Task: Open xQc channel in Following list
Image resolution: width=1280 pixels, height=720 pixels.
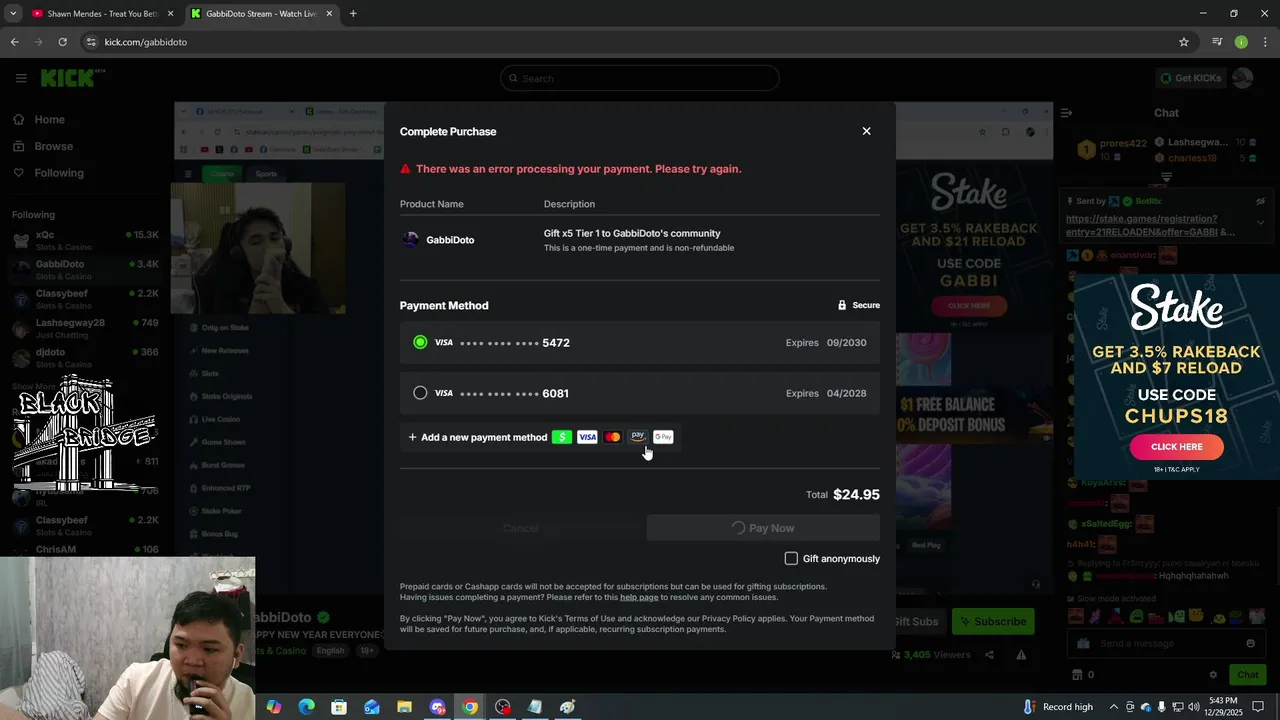Action: click(85, 239)
